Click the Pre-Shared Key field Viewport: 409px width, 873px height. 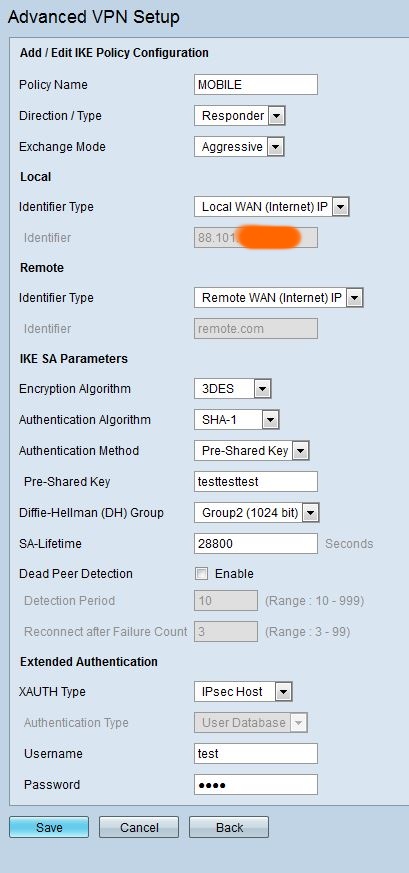[256, 482]
